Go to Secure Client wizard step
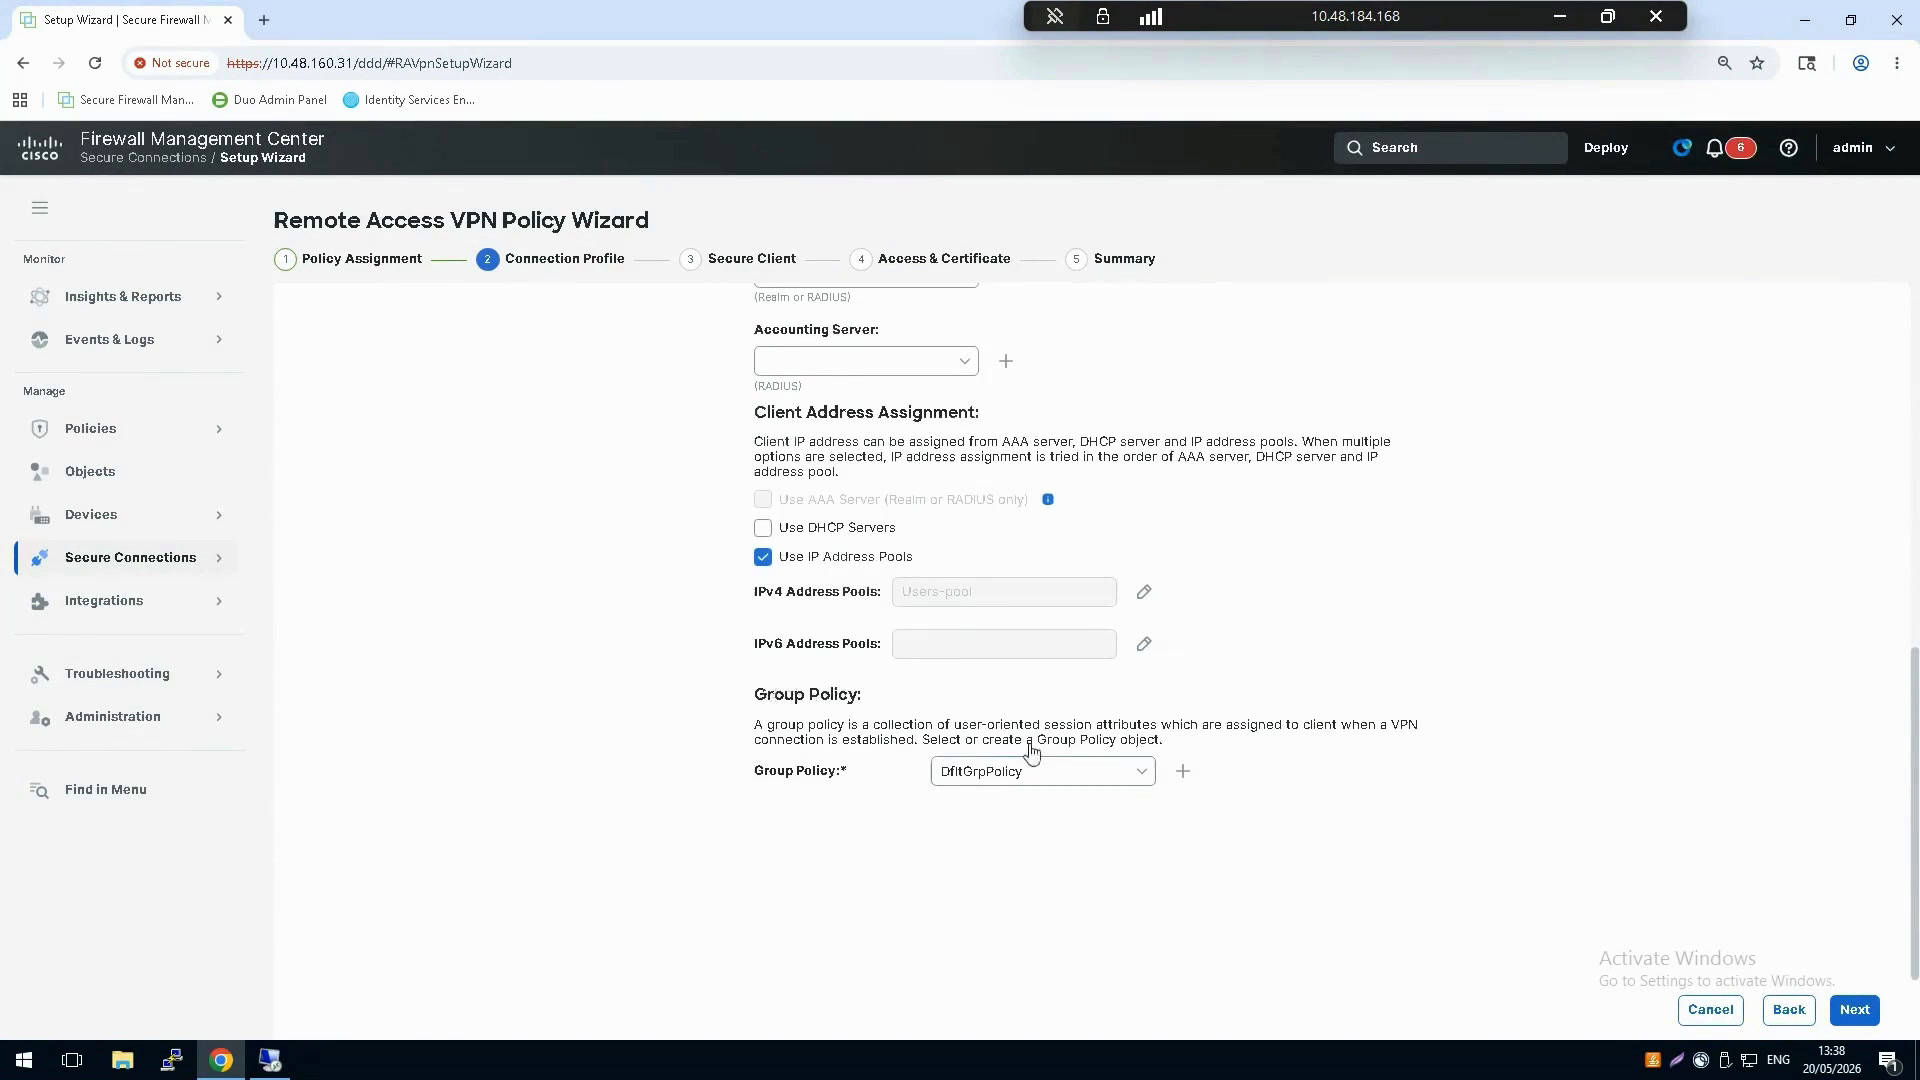This screenshot has height=1080, width=1920. (738, 259)
